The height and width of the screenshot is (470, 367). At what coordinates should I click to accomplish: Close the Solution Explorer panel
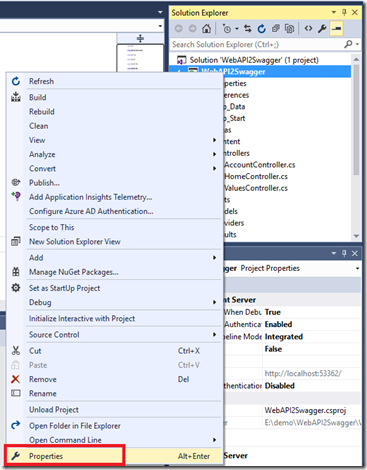click(x=355, y=12)
